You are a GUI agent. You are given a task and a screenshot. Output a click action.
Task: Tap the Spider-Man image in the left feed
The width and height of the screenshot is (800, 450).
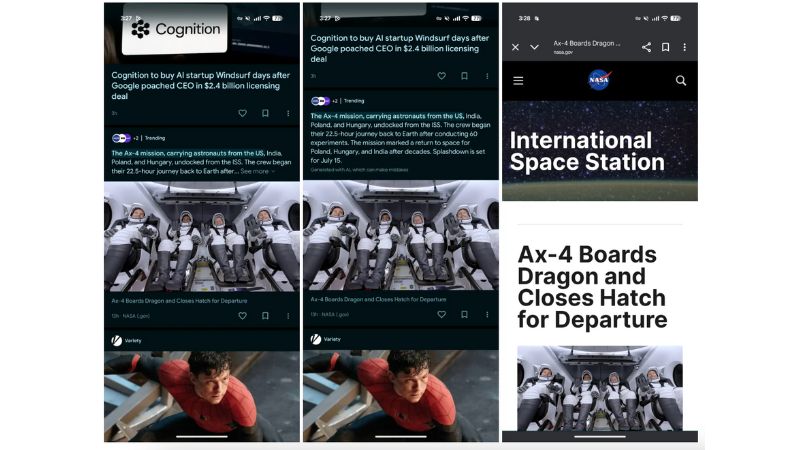coord(202,395)
